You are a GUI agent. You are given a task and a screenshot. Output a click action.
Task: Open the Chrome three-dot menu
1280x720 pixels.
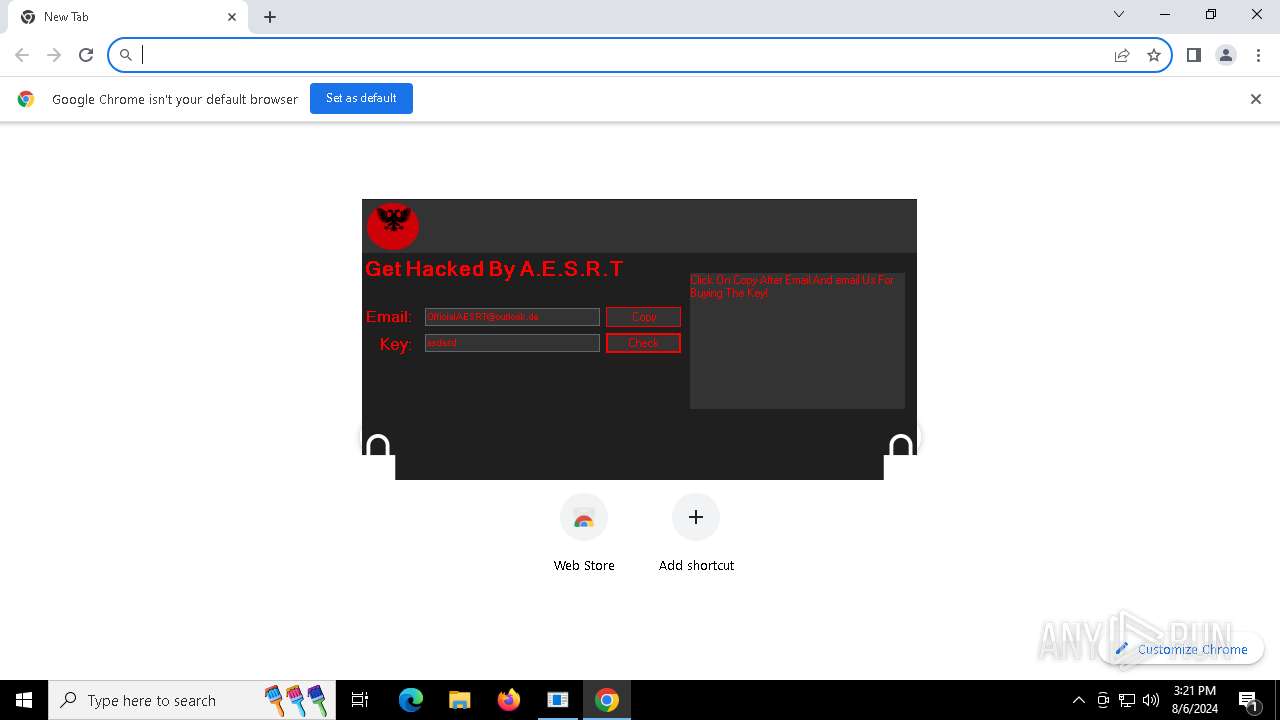[x=1258, y=55]
